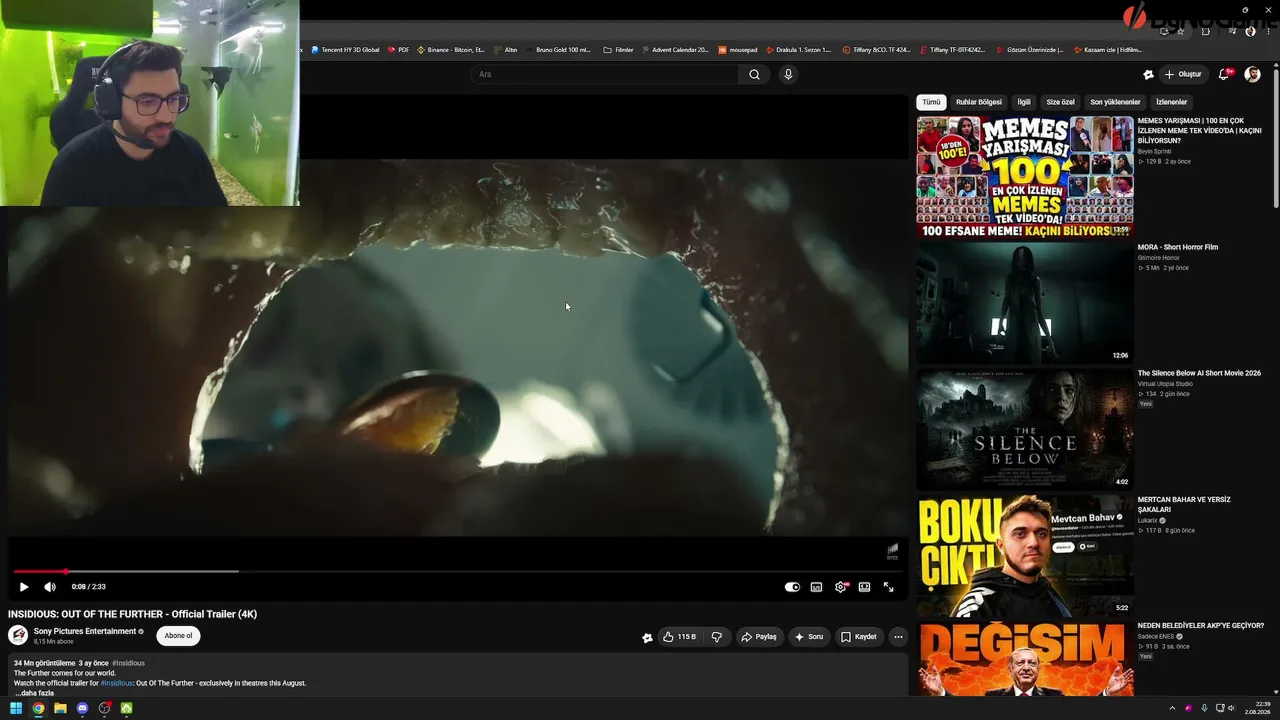Open the Oluştur create button
Screen dimensions: 1280x720
1182,74
